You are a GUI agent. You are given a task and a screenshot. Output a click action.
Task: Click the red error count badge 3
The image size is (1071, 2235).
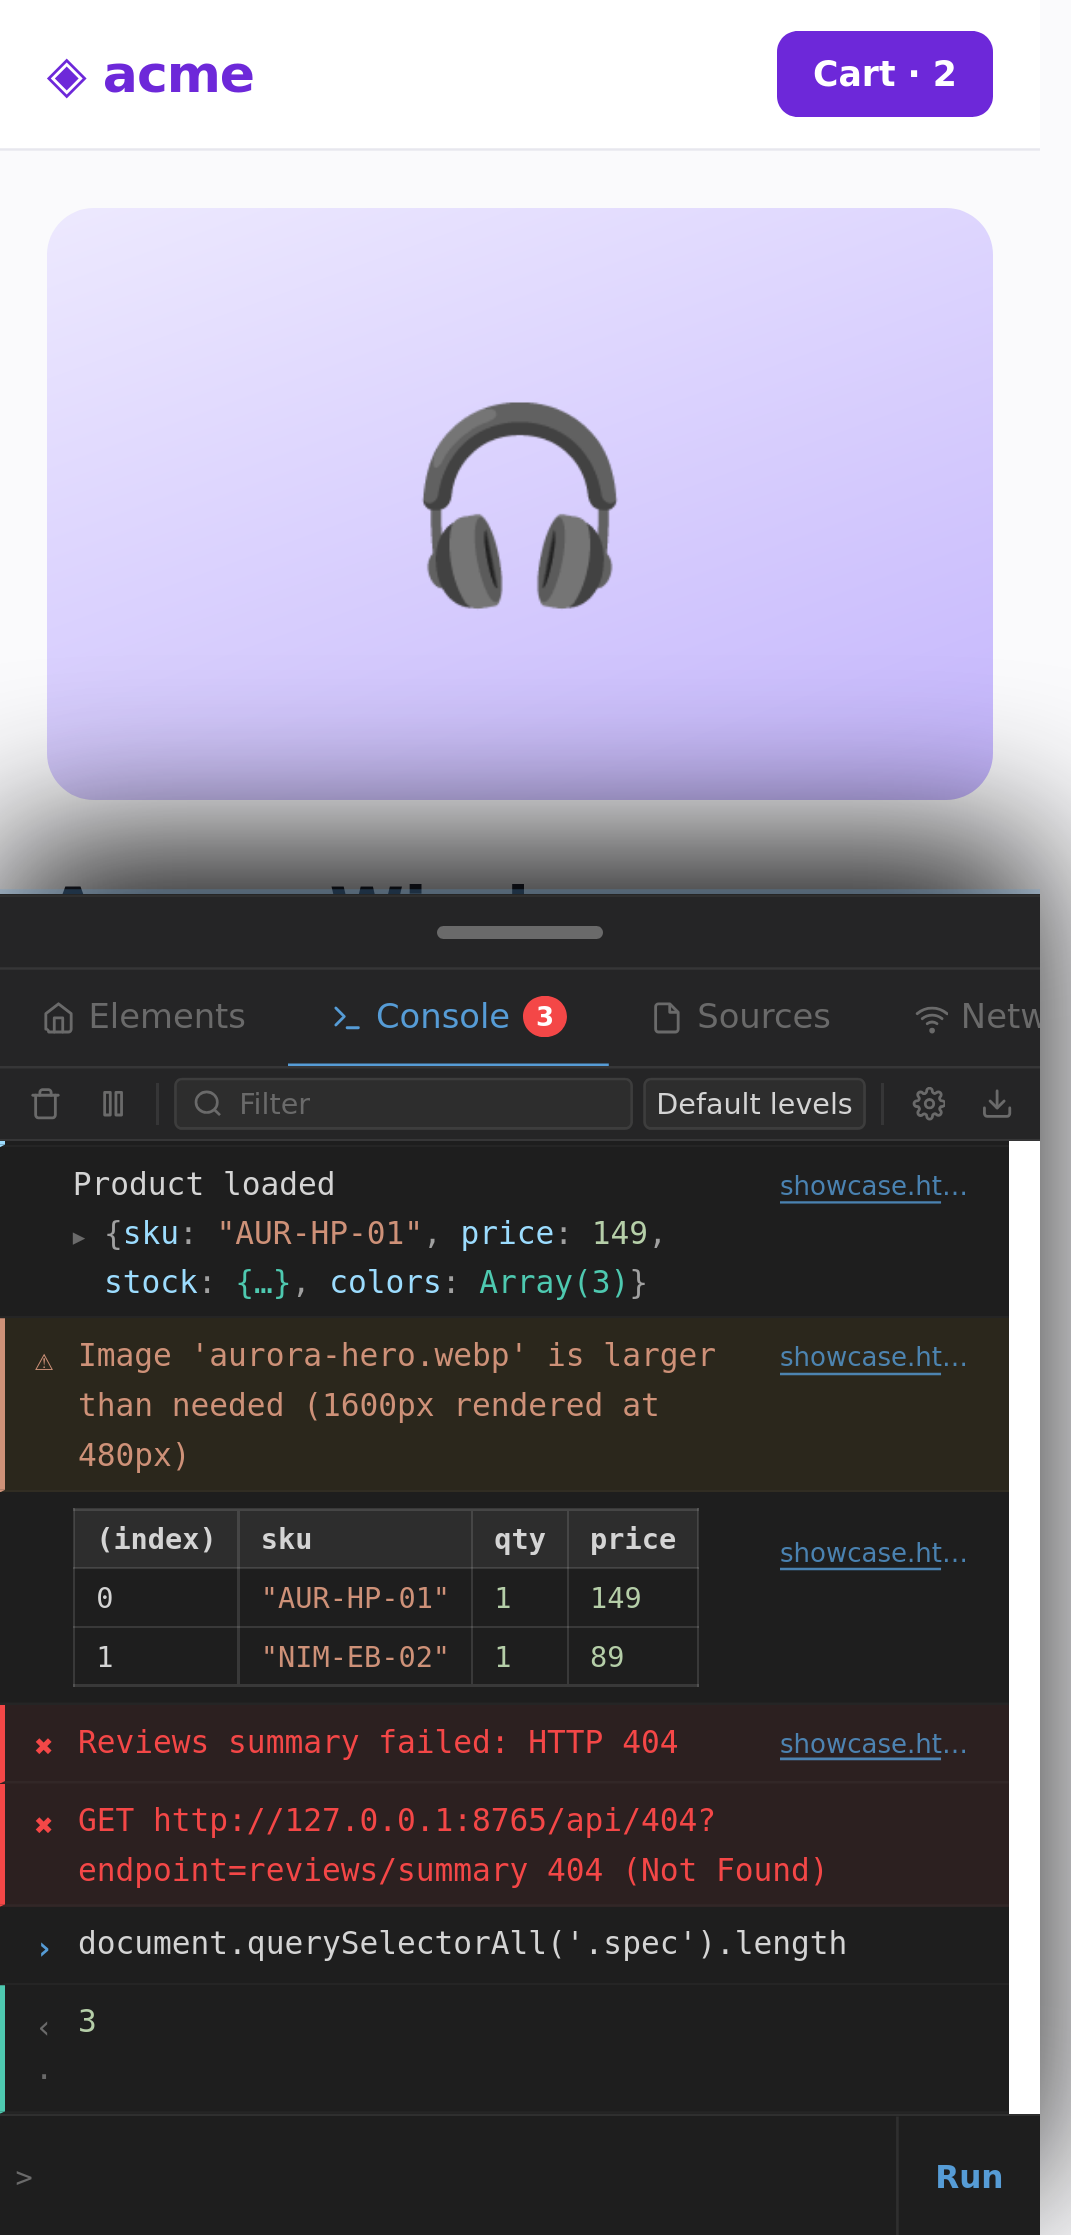[x=545, y=1016]
